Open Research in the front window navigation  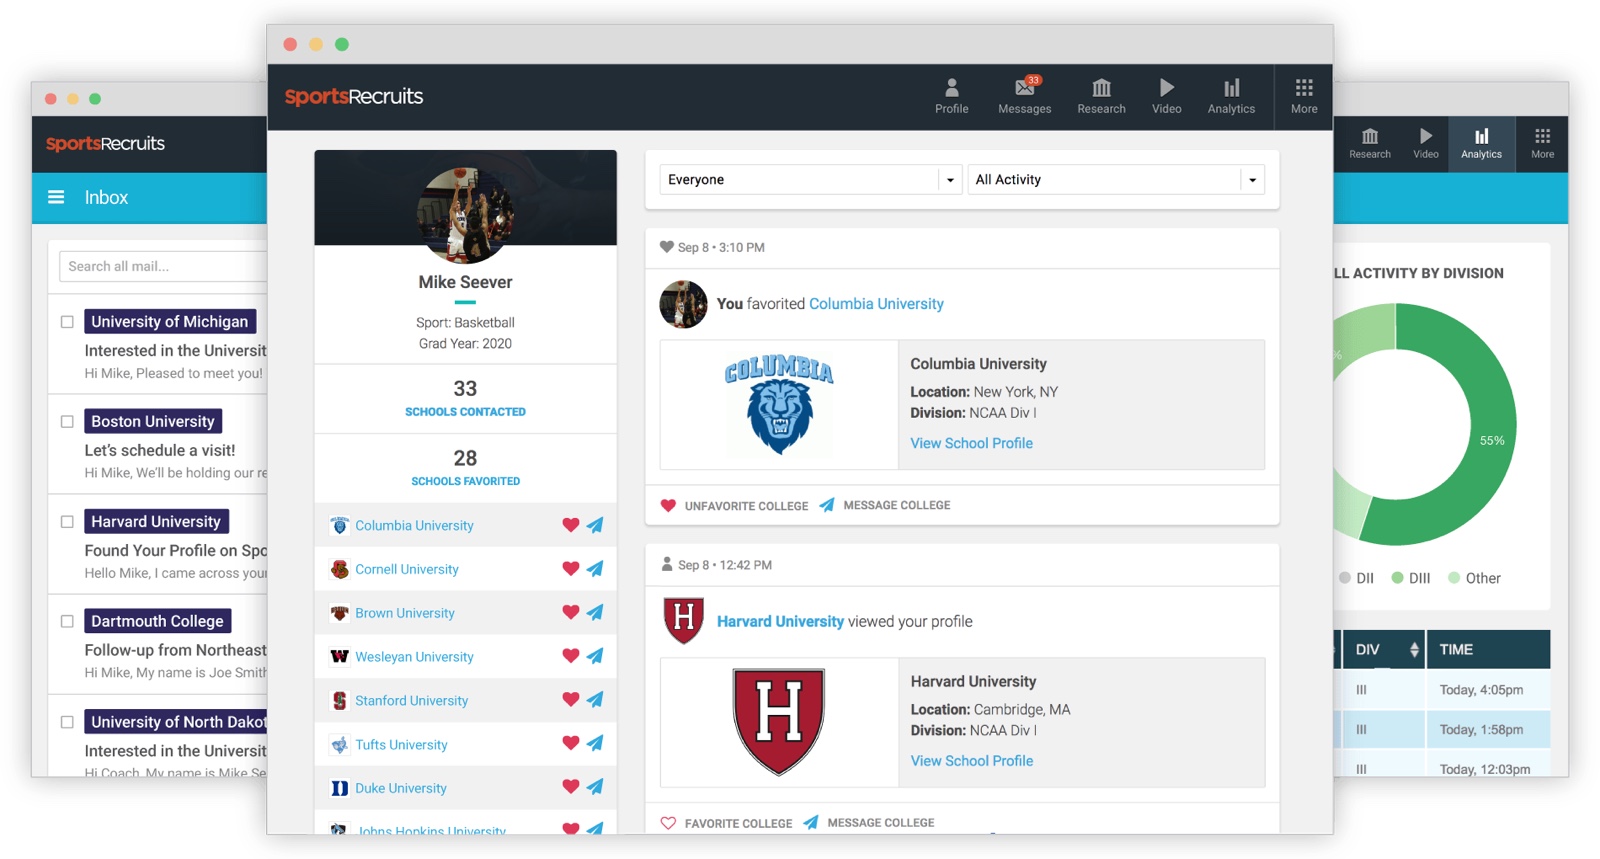(x=1101, y=97)
